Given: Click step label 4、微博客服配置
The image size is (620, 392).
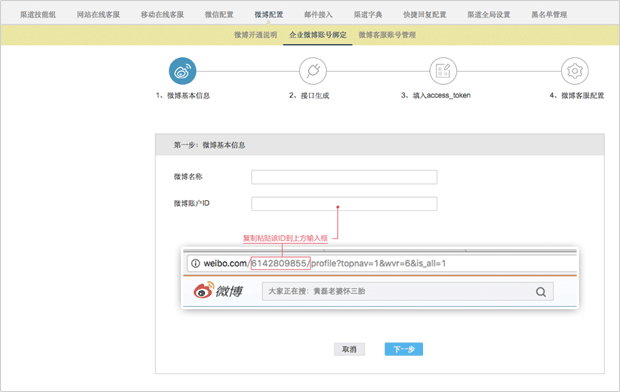Looking at the screenshot, I should [x=577, y=95].
